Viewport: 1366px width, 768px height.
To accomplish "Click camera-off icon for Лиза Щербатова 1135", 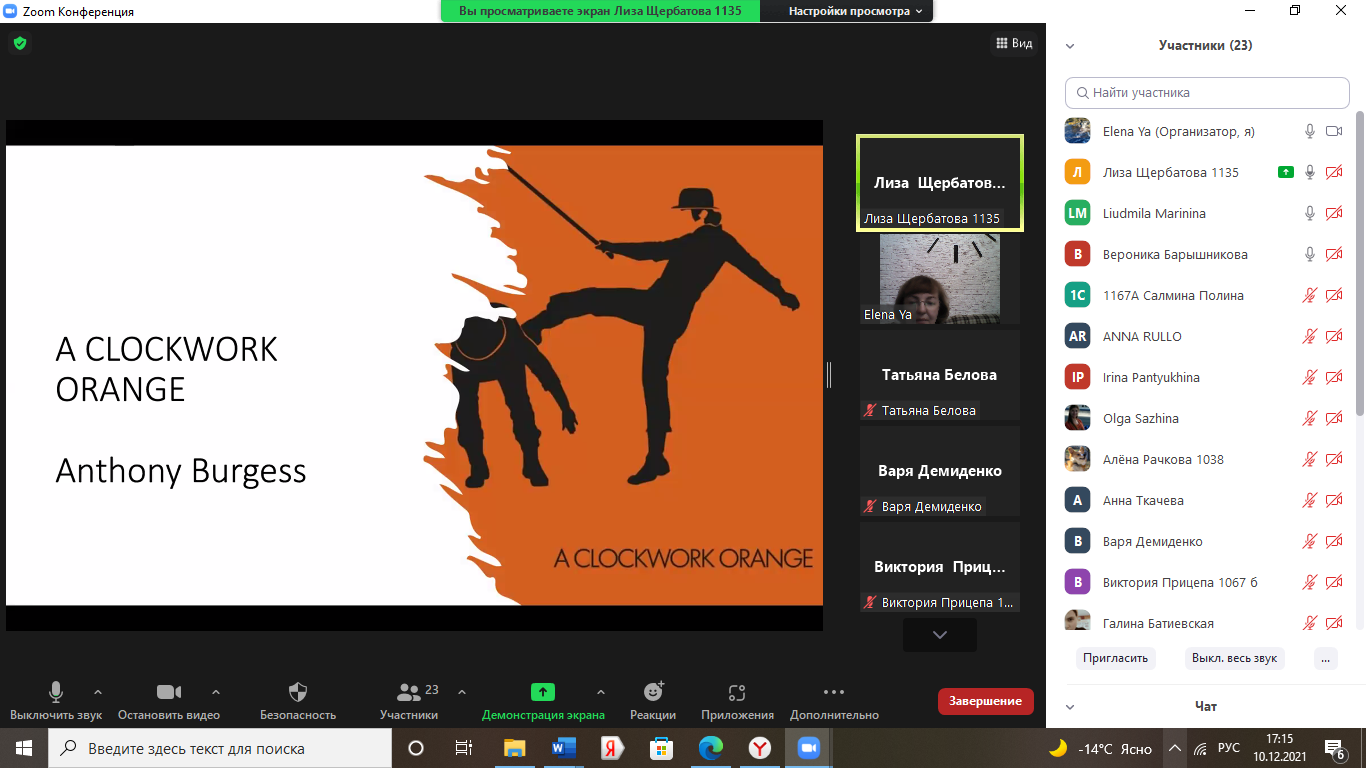I will point(1334,172).
